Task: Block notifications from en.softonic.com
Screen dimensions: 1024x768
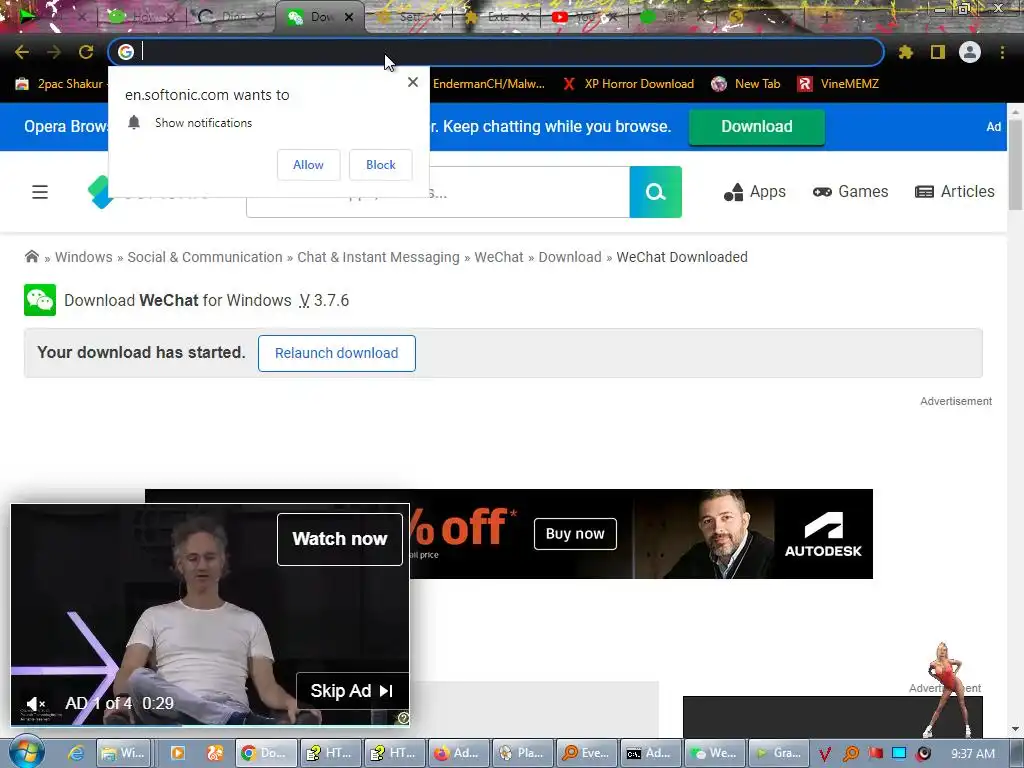Action: (381, 165)
